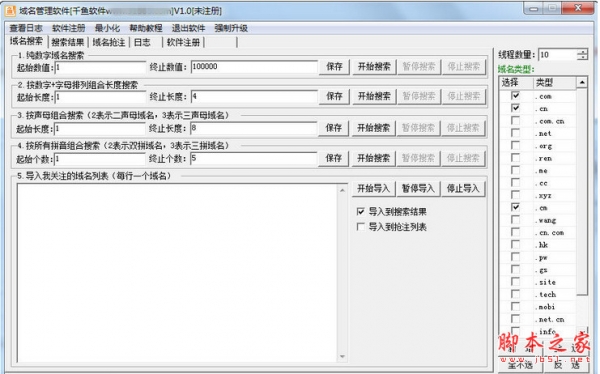The height and width of the screenshot is (374, 600).
Task: Click the 终止个数 field showing 5
Action: point(253,158)
